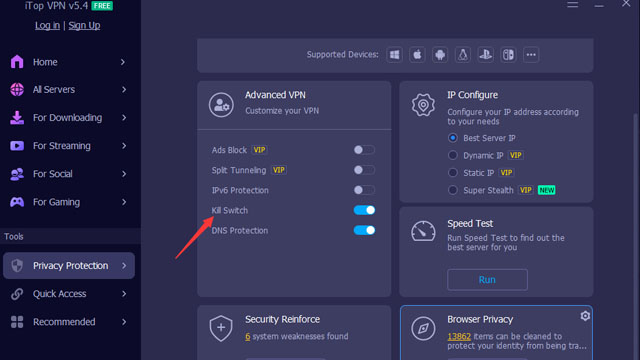Image resolution: width=640 pixels, height=360 pixels.
Task: Click the Quick Access link icon
Action: click(x=17, y=294)
